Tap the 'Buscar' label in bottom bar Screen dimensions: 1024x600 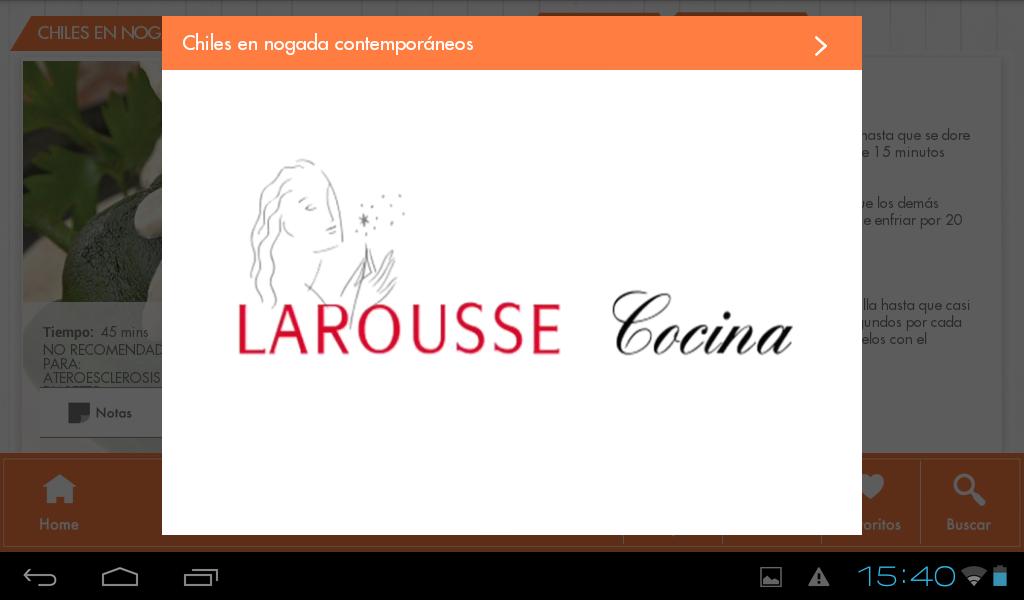[x=968, y=524]
